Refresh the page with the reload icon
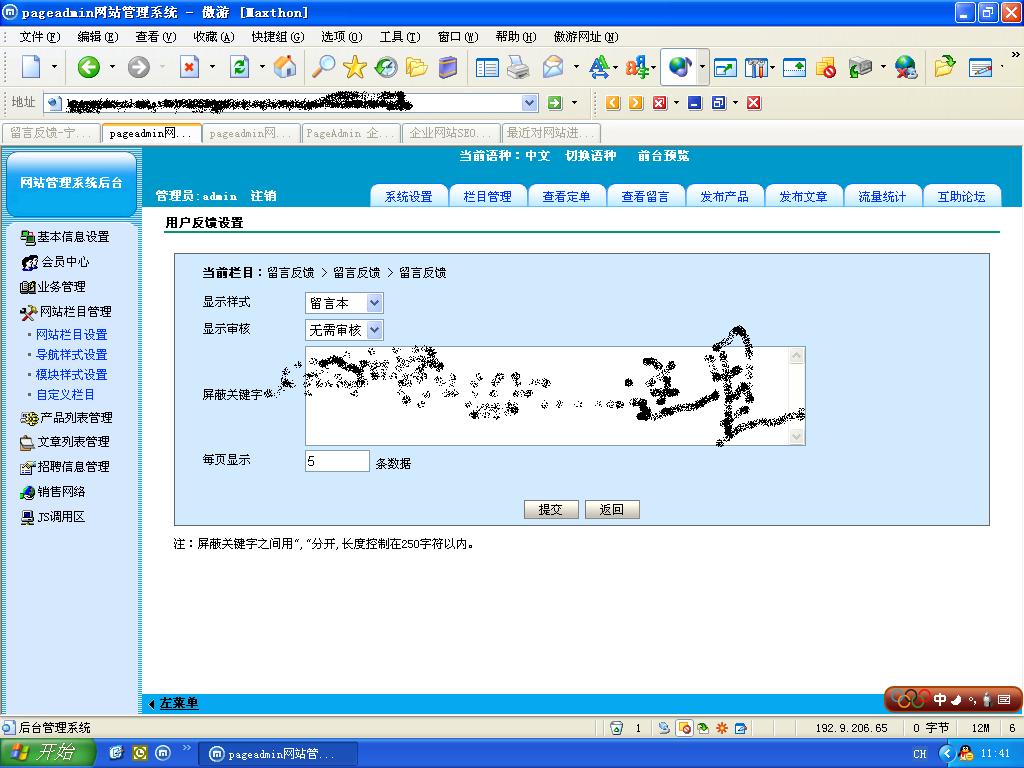The image size is (1024, 768). click(x=240, y=67)
